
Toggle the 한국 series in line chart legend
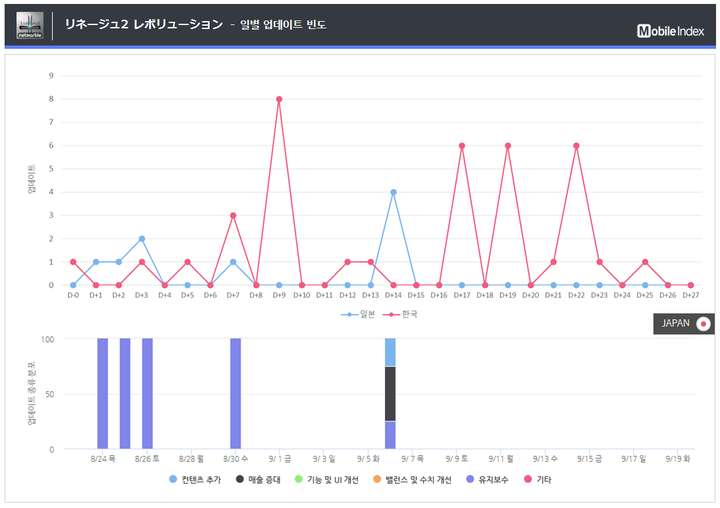[x=400, y=315]
